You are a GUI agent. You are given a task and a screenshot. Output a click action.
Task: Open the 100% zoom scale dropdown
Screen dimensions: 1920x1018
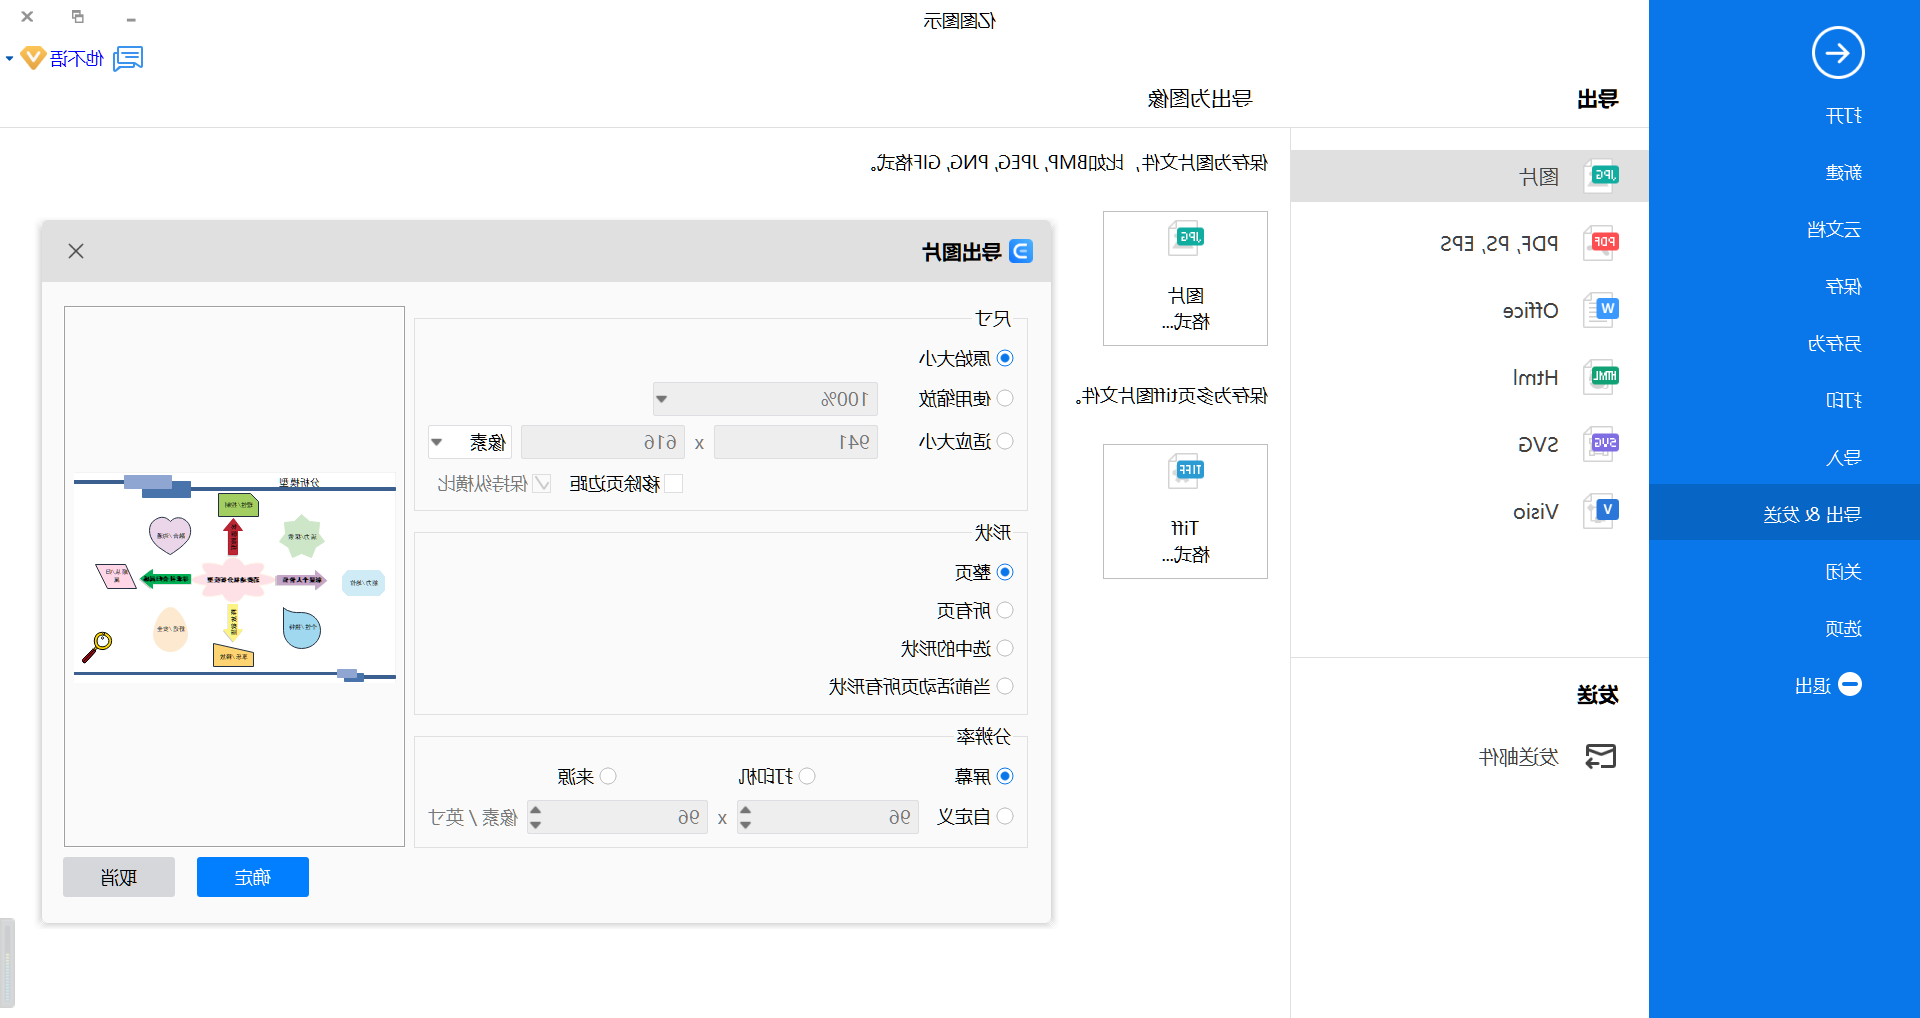pyautogui.click(x=765, y=399)
